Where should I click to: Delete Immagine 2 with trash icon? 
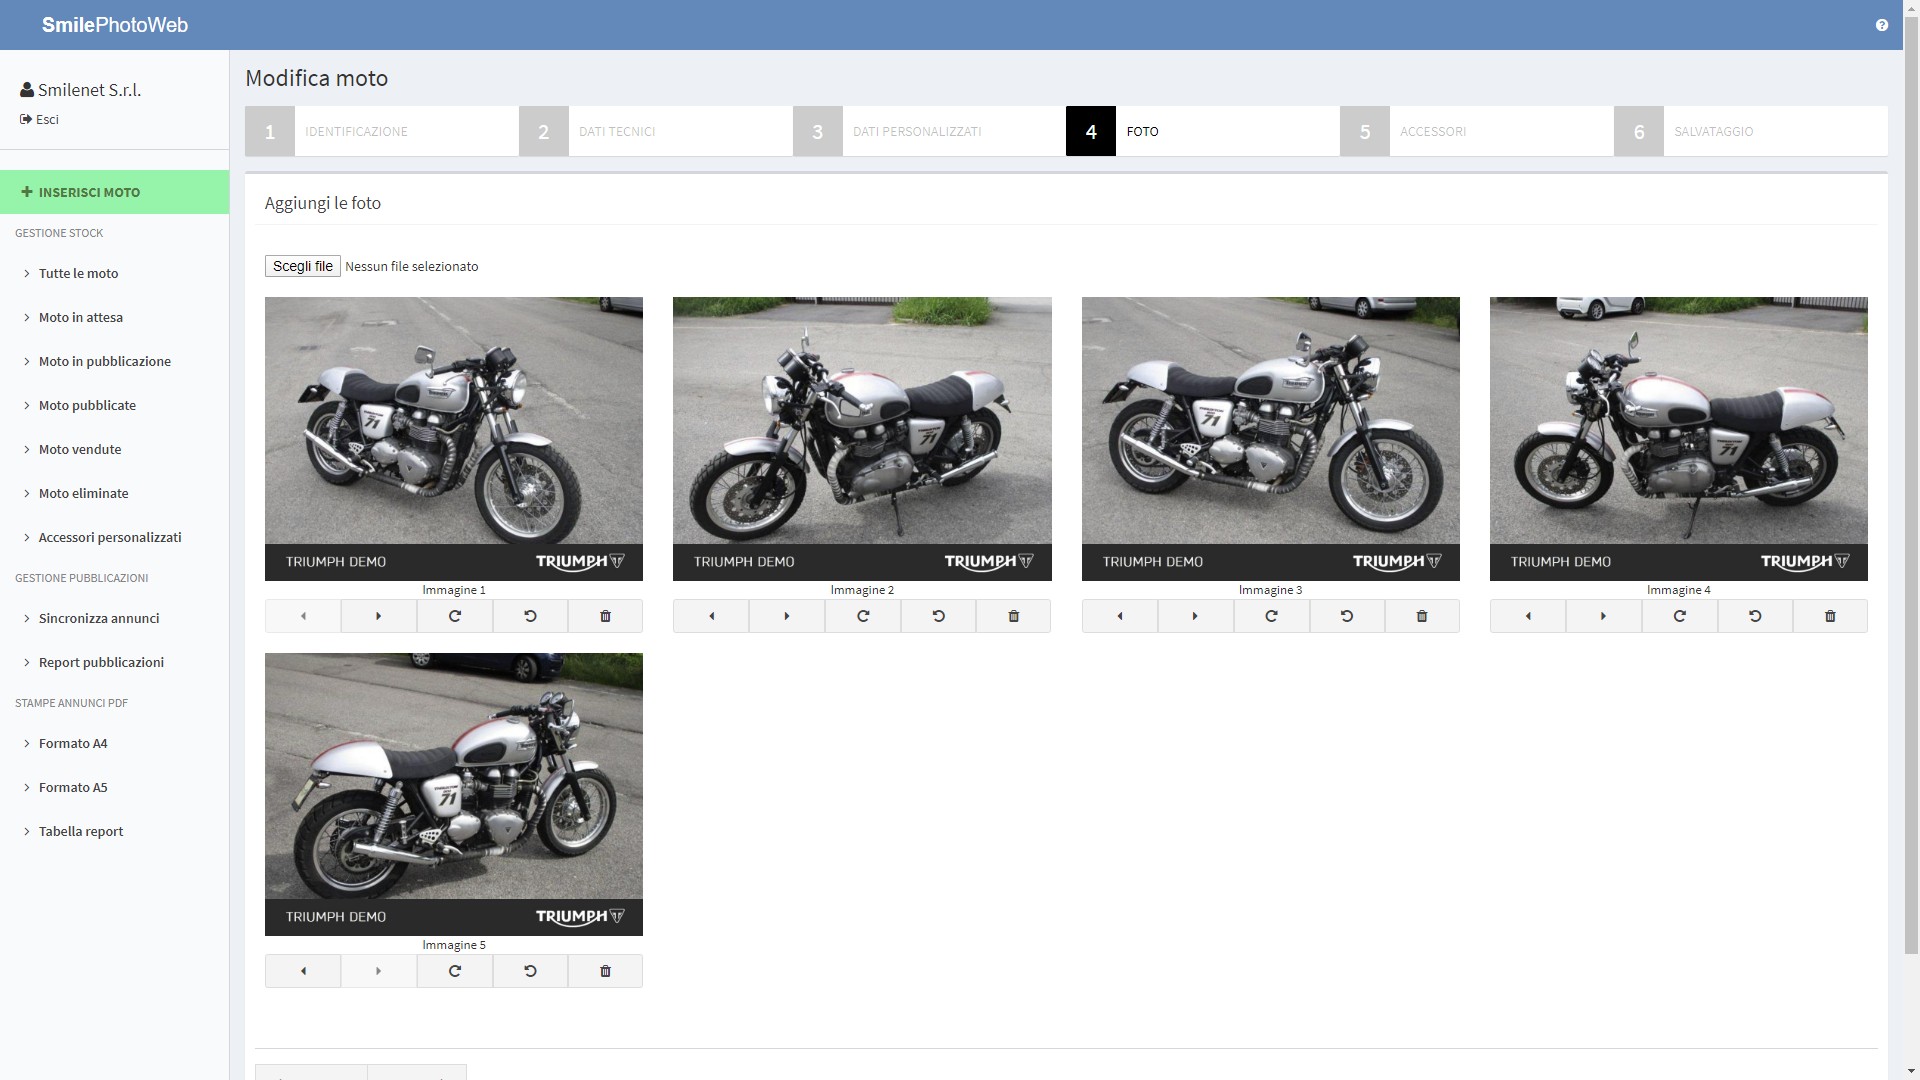click(x=1013, y=616)
